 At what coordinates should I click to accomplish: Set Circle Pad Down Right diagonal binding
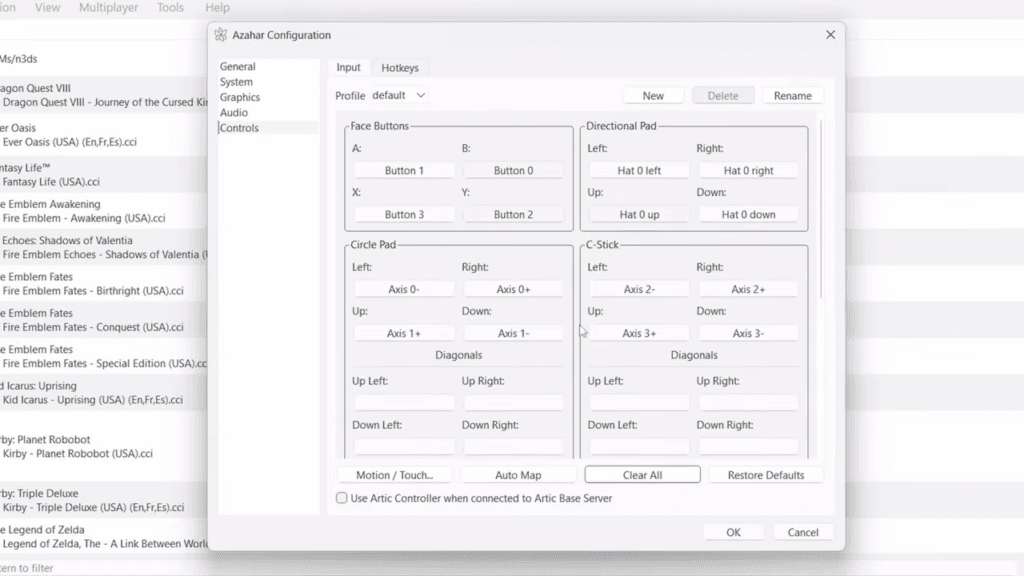pos(513,447)
